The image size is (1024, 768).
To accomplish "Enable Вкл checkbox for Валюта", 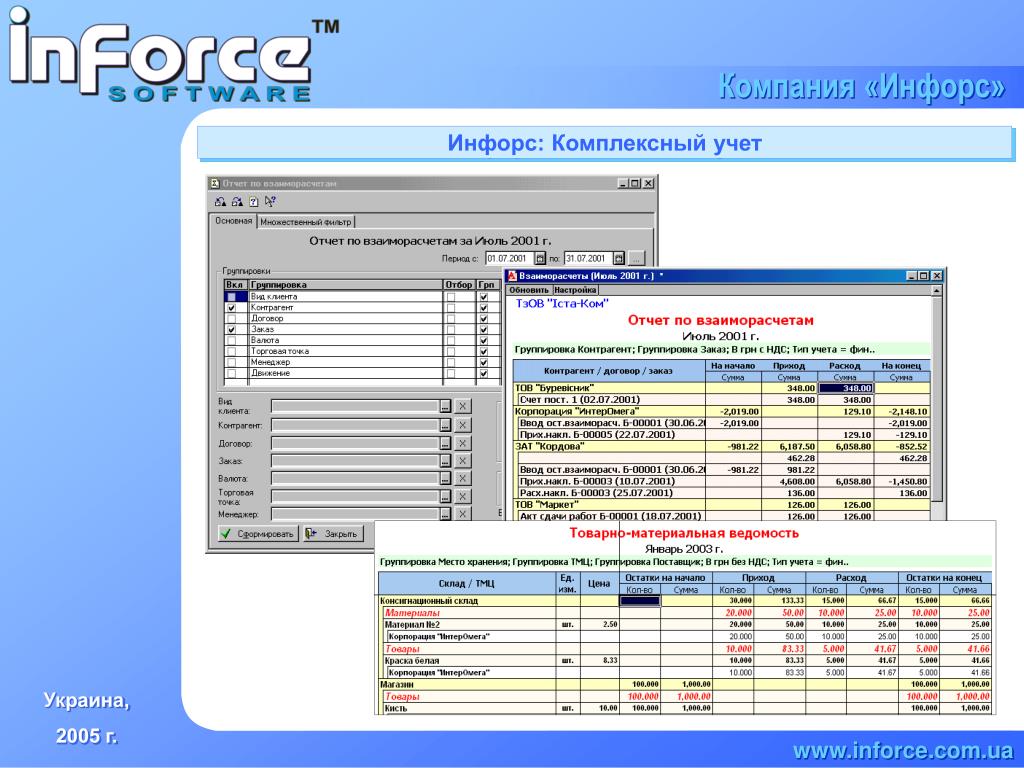I will [231, 340].
